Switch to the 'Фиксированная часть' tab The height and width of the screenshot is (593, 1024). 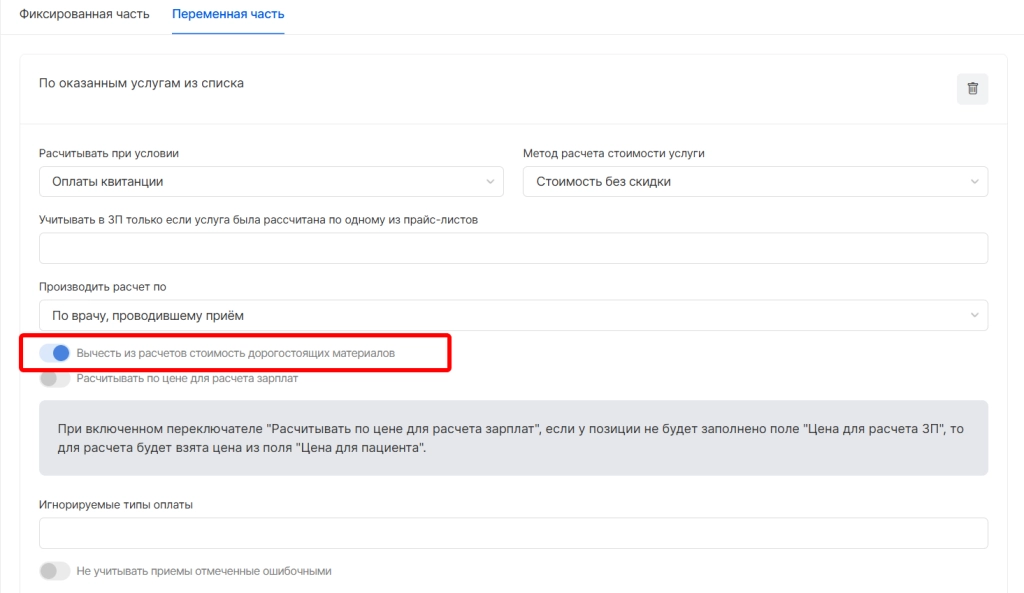[84, 15]
